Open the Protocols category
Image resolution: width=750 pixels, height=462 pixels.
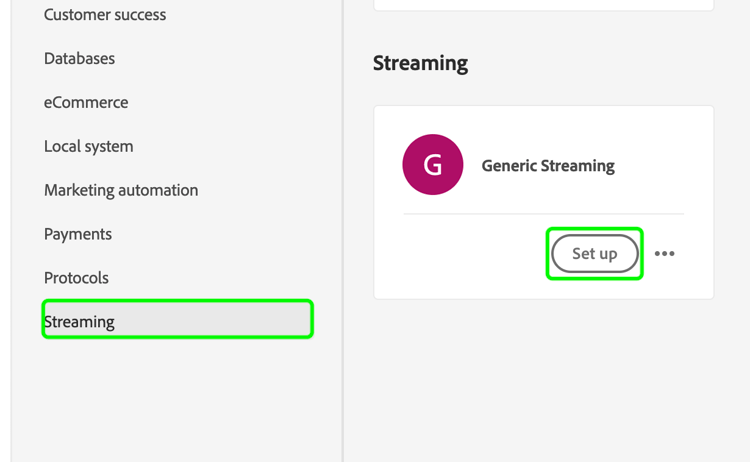point(76,278)
